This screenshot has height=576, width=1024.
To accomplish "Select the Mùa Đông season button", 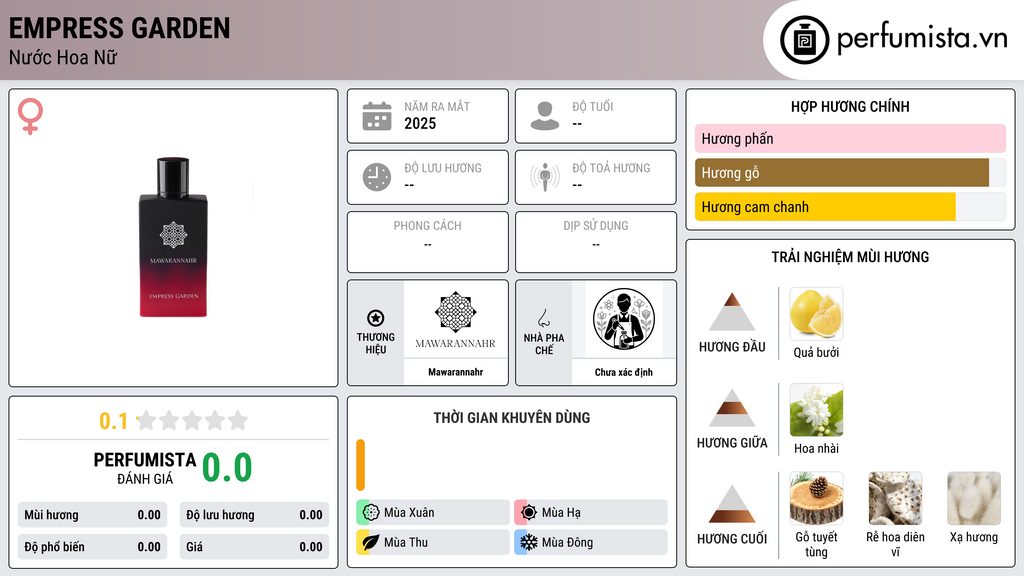I will click(591, 542).
